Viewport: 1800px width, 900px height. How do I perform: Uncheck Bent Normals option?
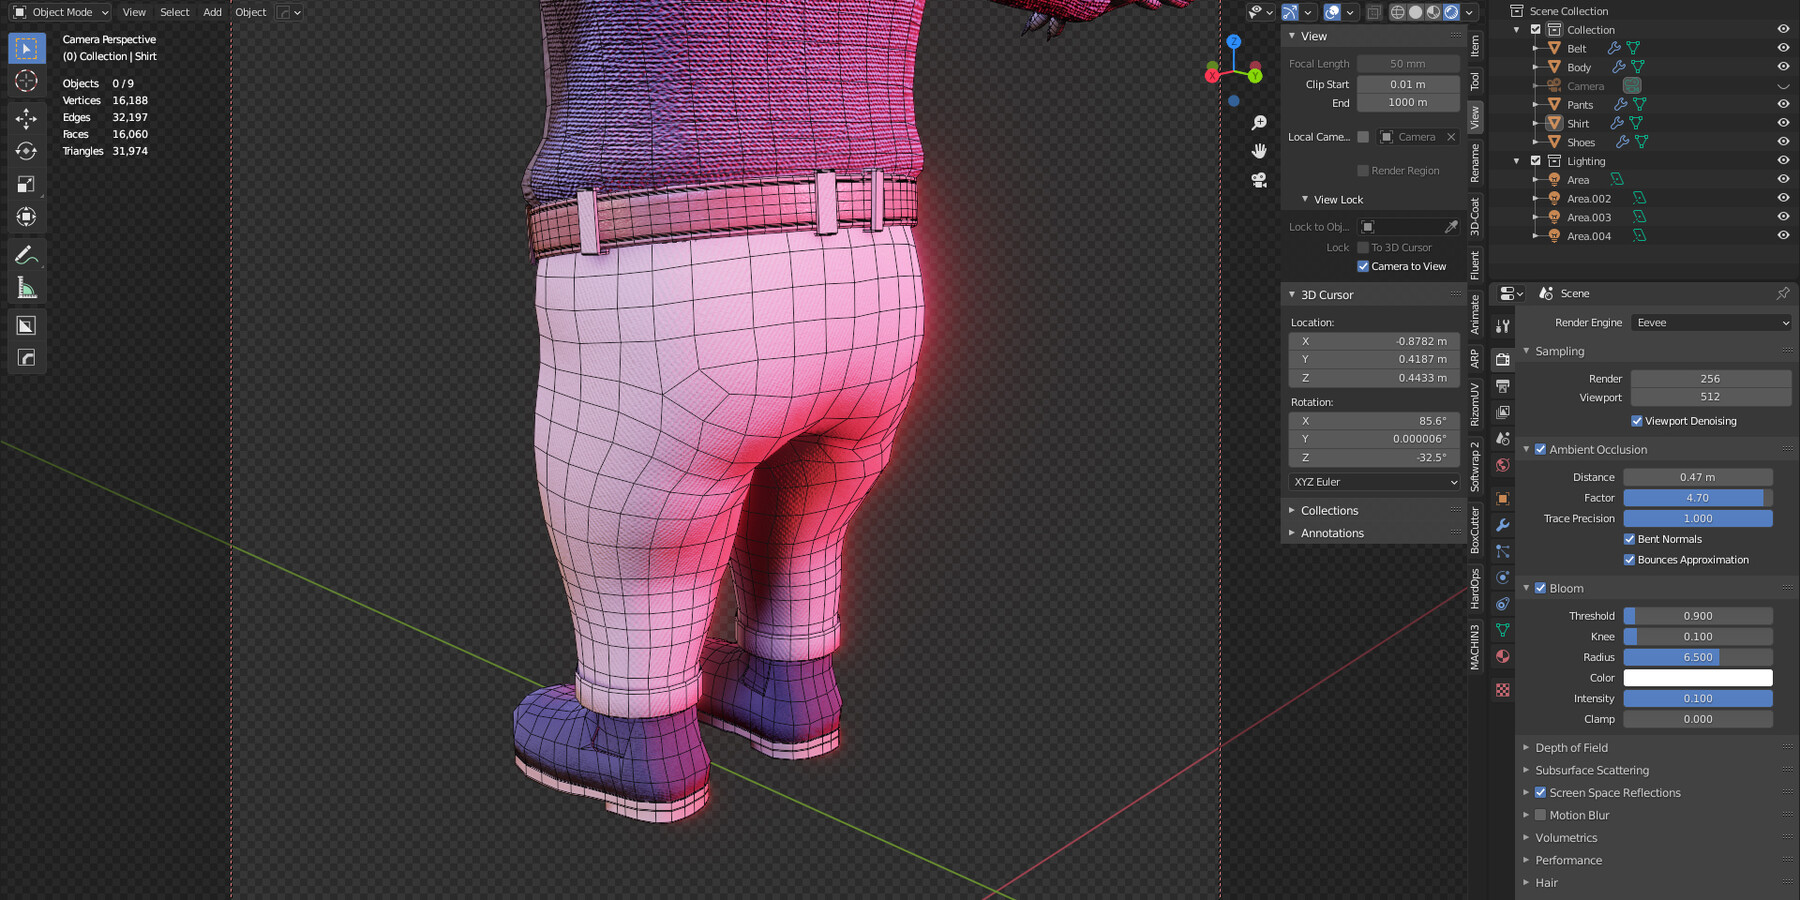pos(1629,539)
